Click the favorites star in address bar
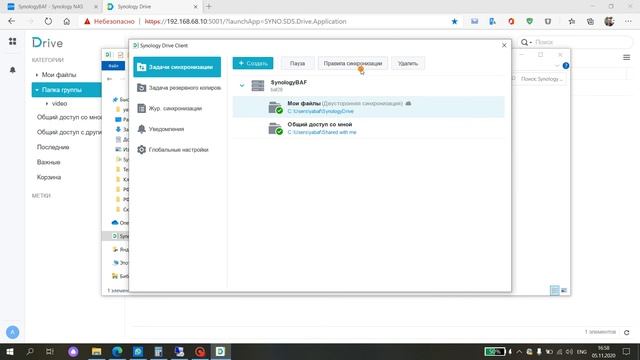 (x=454, y=22)
